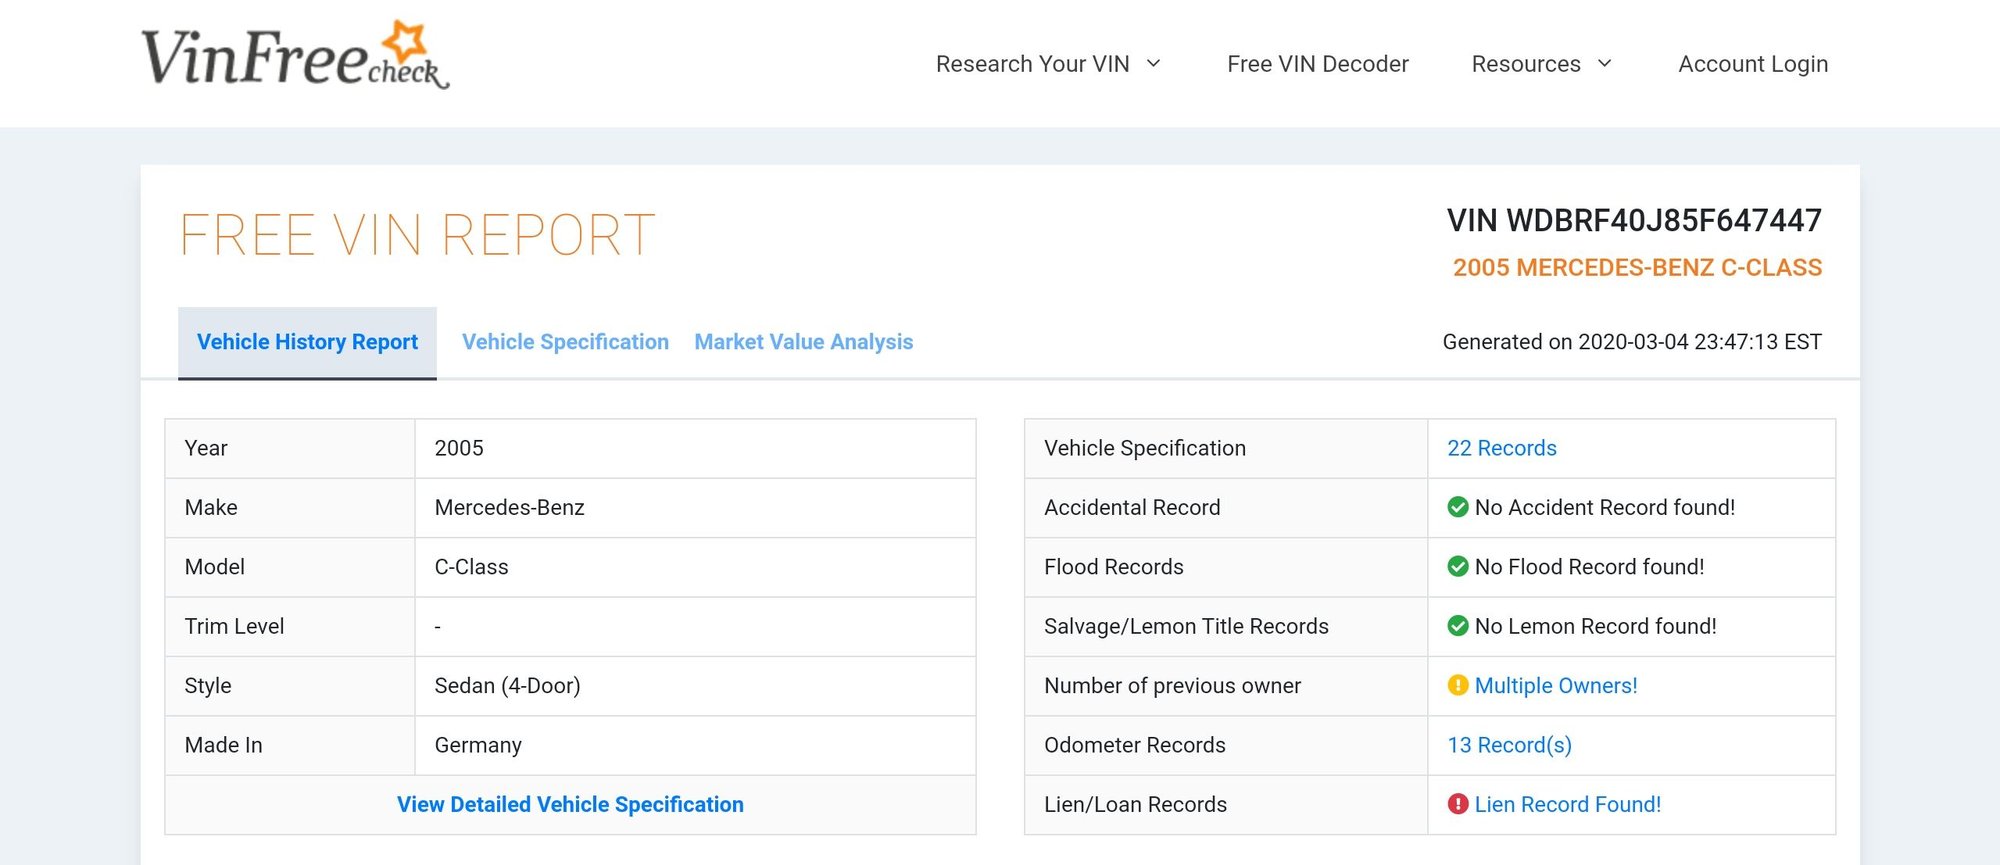This screenshot has height=865, width=2000.
Task: Click the VinFreeCheck logo
Action: click(295, 55)
